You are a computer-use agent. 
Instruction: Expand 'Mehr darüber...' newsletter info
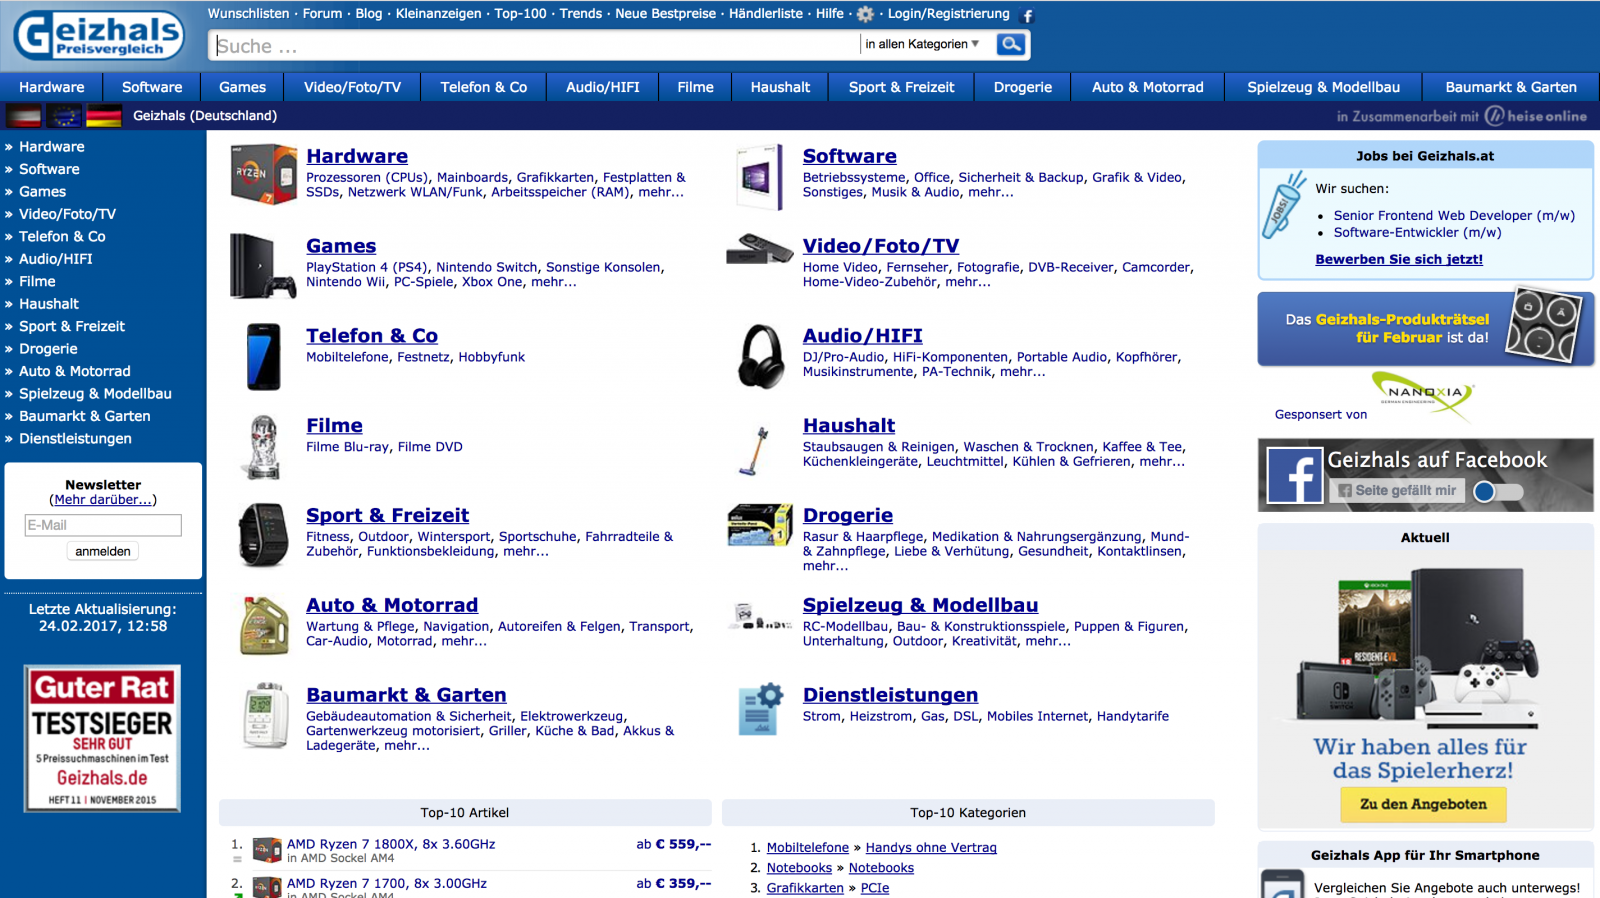click(103, 500)
